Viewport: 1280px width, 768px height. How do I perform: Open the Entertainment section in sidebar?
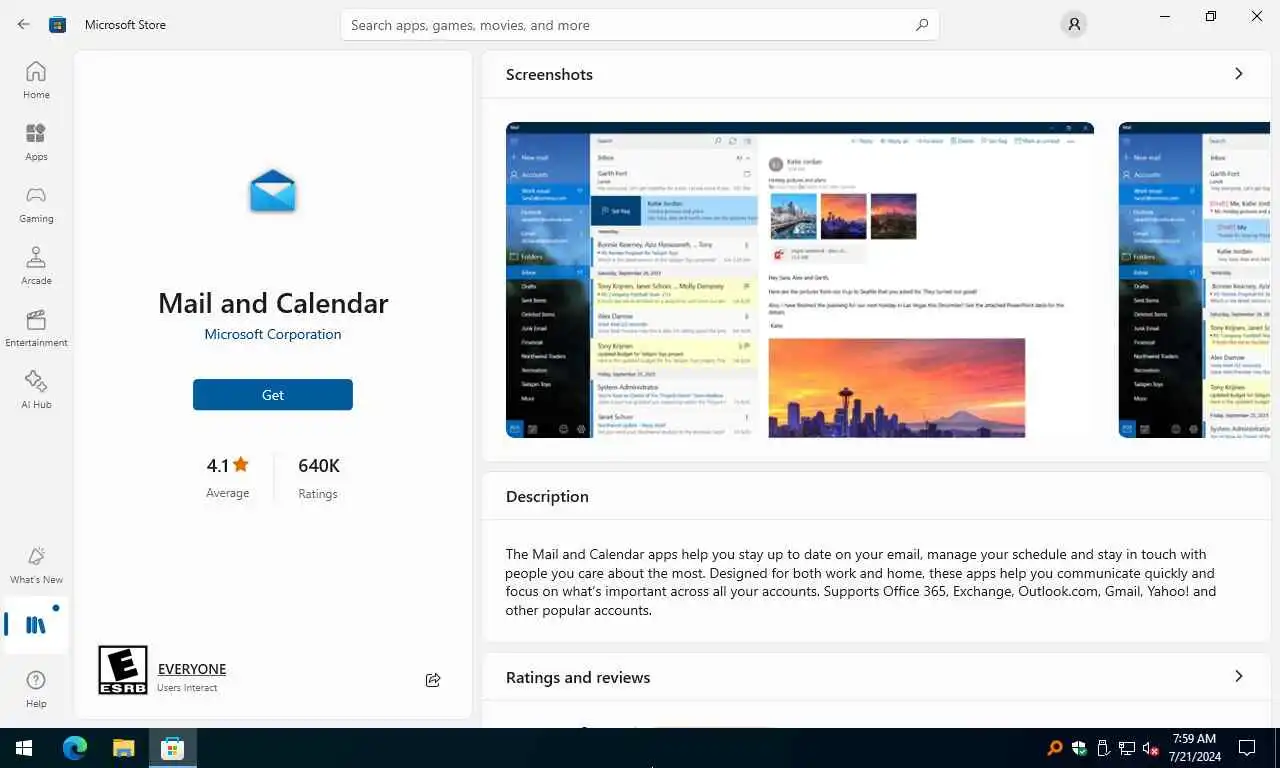tap(36, 328)
